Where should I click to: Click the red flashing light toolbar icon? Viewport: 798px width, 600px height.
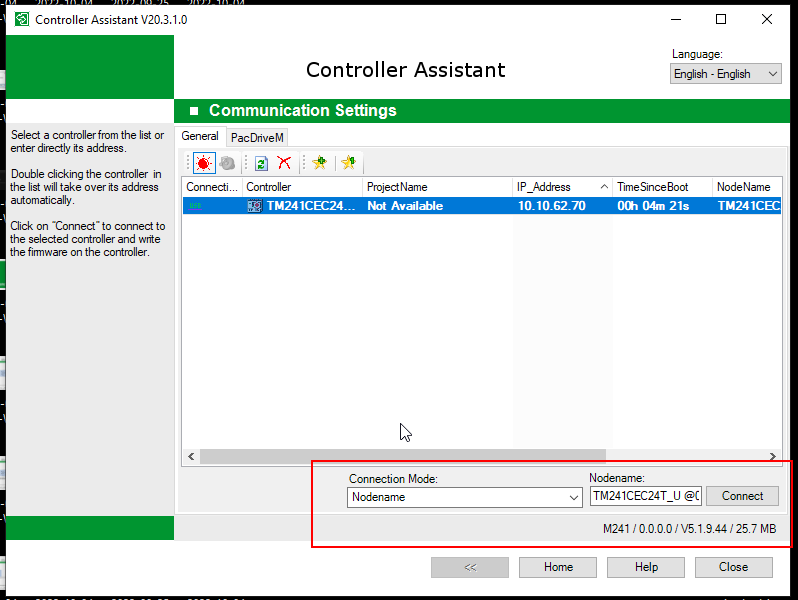(x=204, y=163)
